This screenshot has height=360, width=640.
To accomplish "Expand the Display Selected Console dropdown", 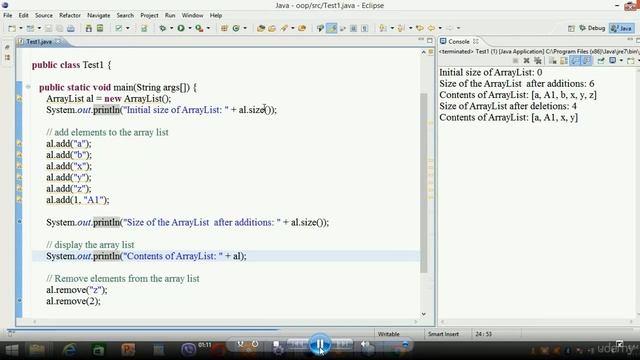I will pos(621,61).
